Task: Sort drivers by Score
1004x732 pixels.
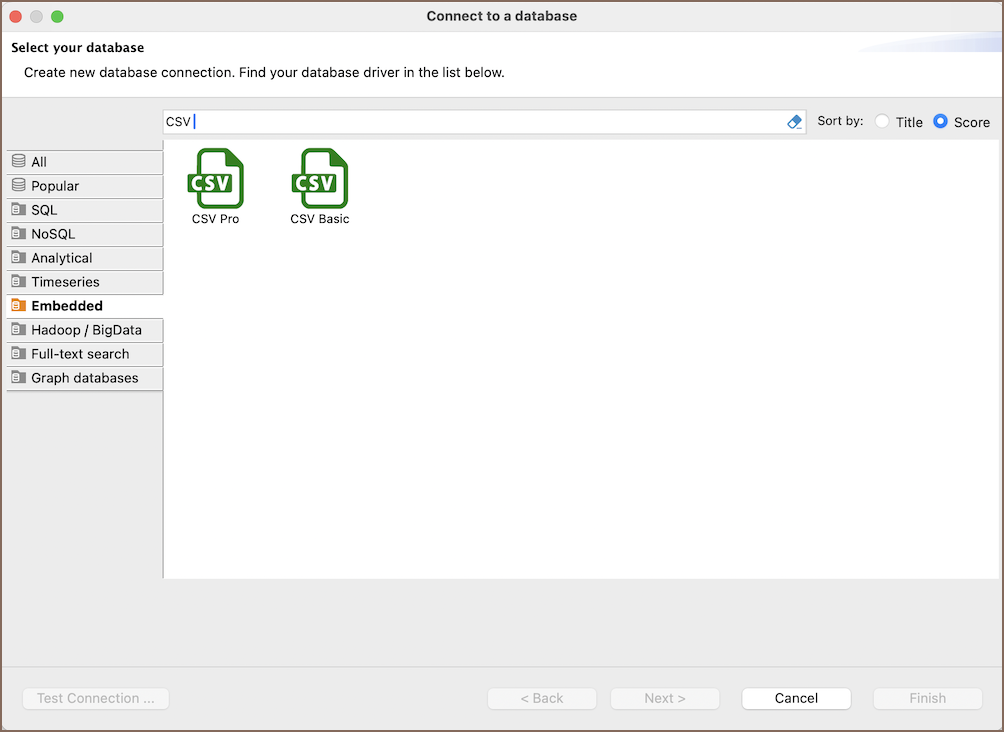Action: coord(940,122)
